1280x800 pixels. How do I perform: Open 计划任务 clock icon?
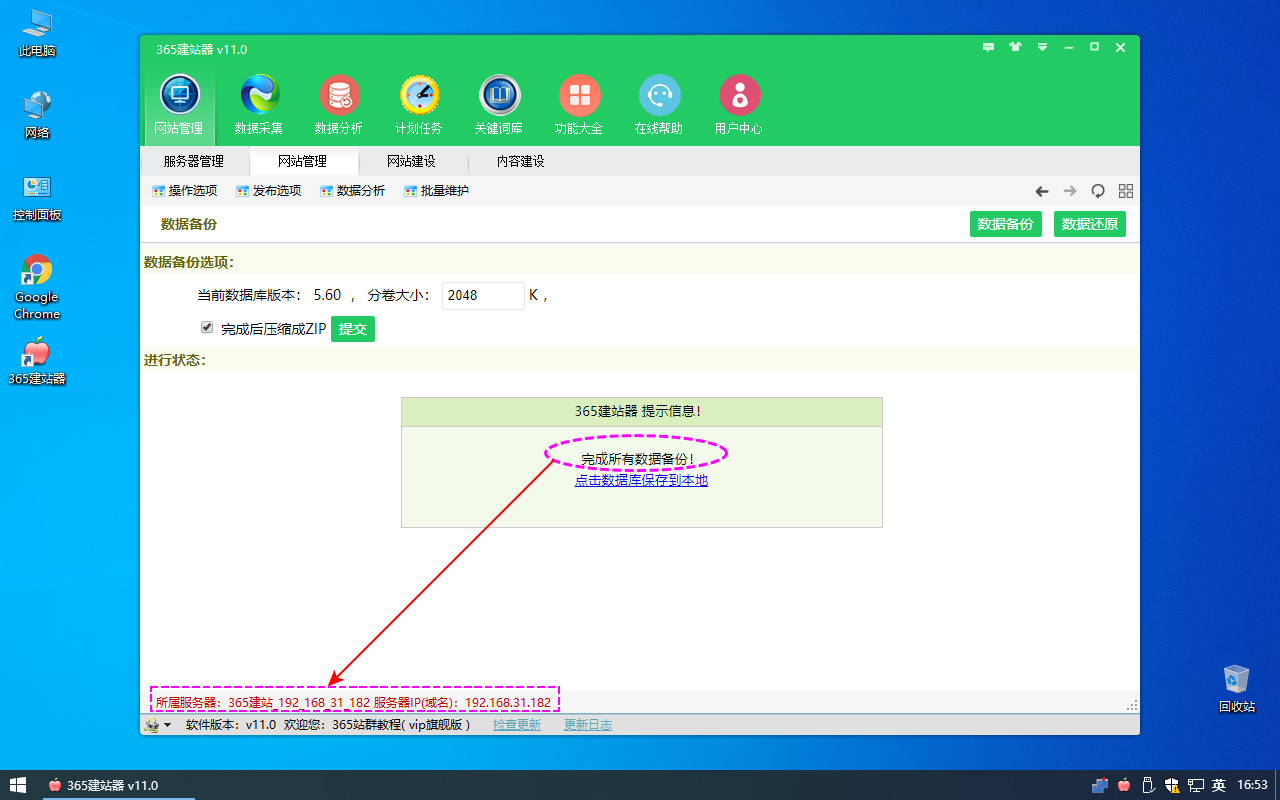419,105
